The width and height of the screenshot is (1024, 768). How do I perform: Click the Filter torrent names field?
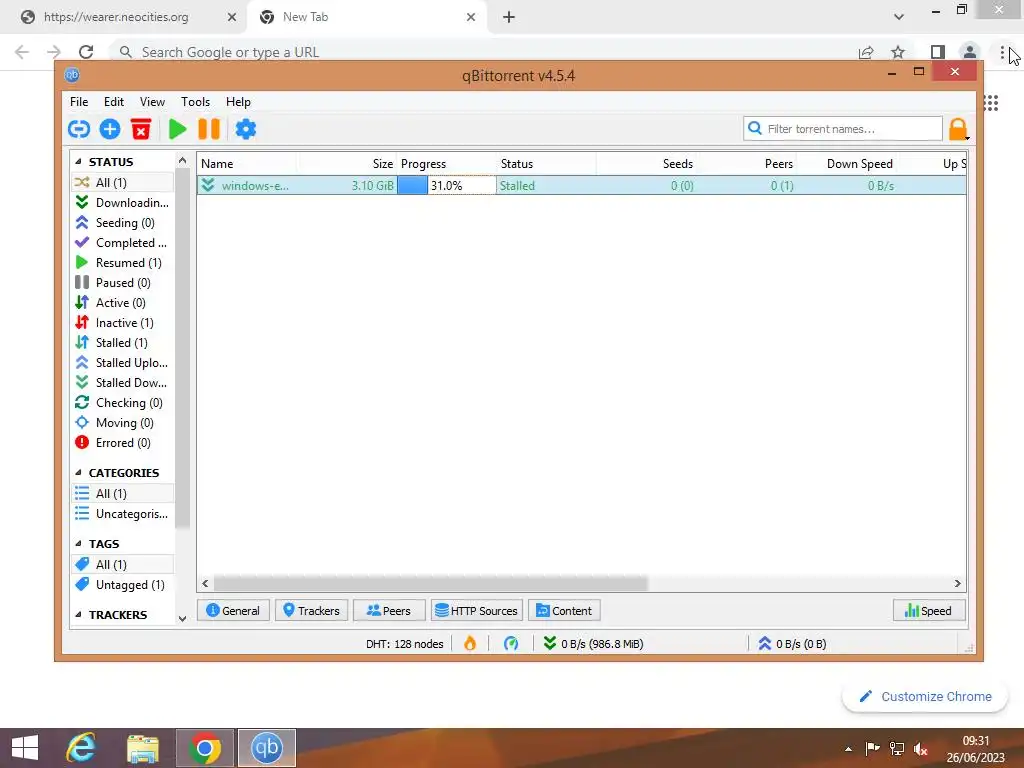pyautogui.click(x=843, y=129)
